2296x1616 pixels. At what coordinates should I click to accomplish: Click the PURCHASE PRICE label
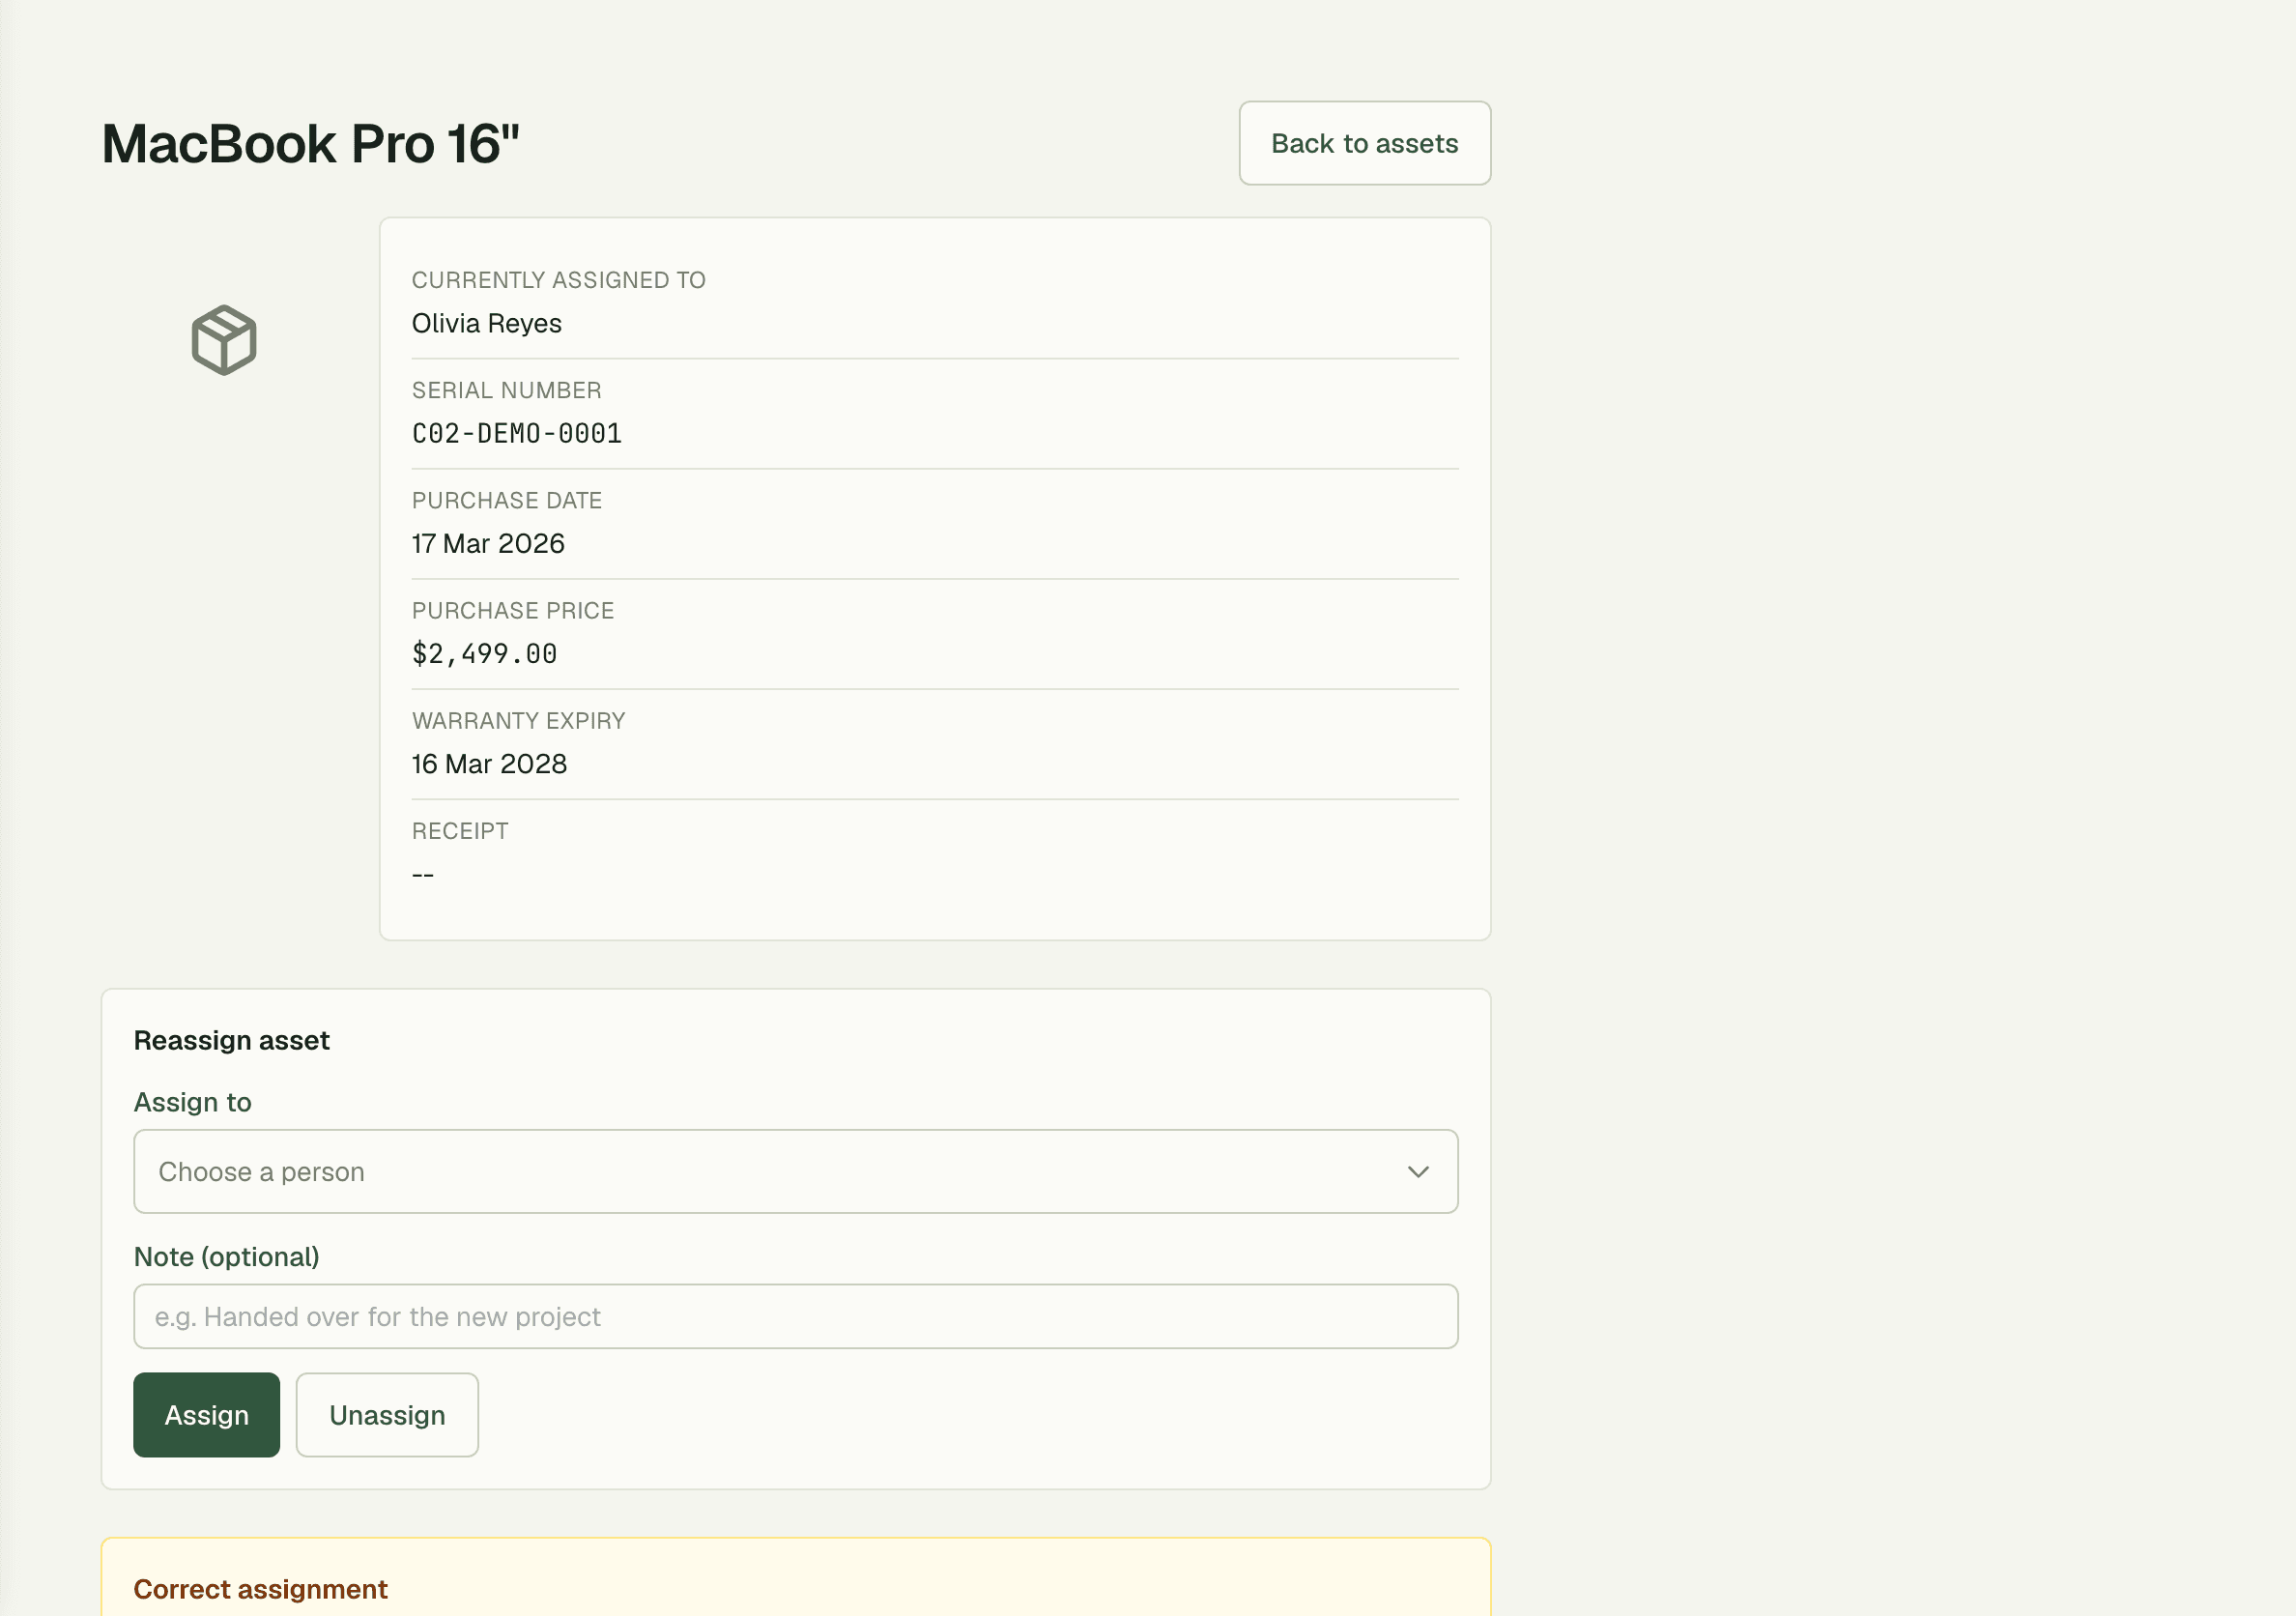(x=512, y=610)
